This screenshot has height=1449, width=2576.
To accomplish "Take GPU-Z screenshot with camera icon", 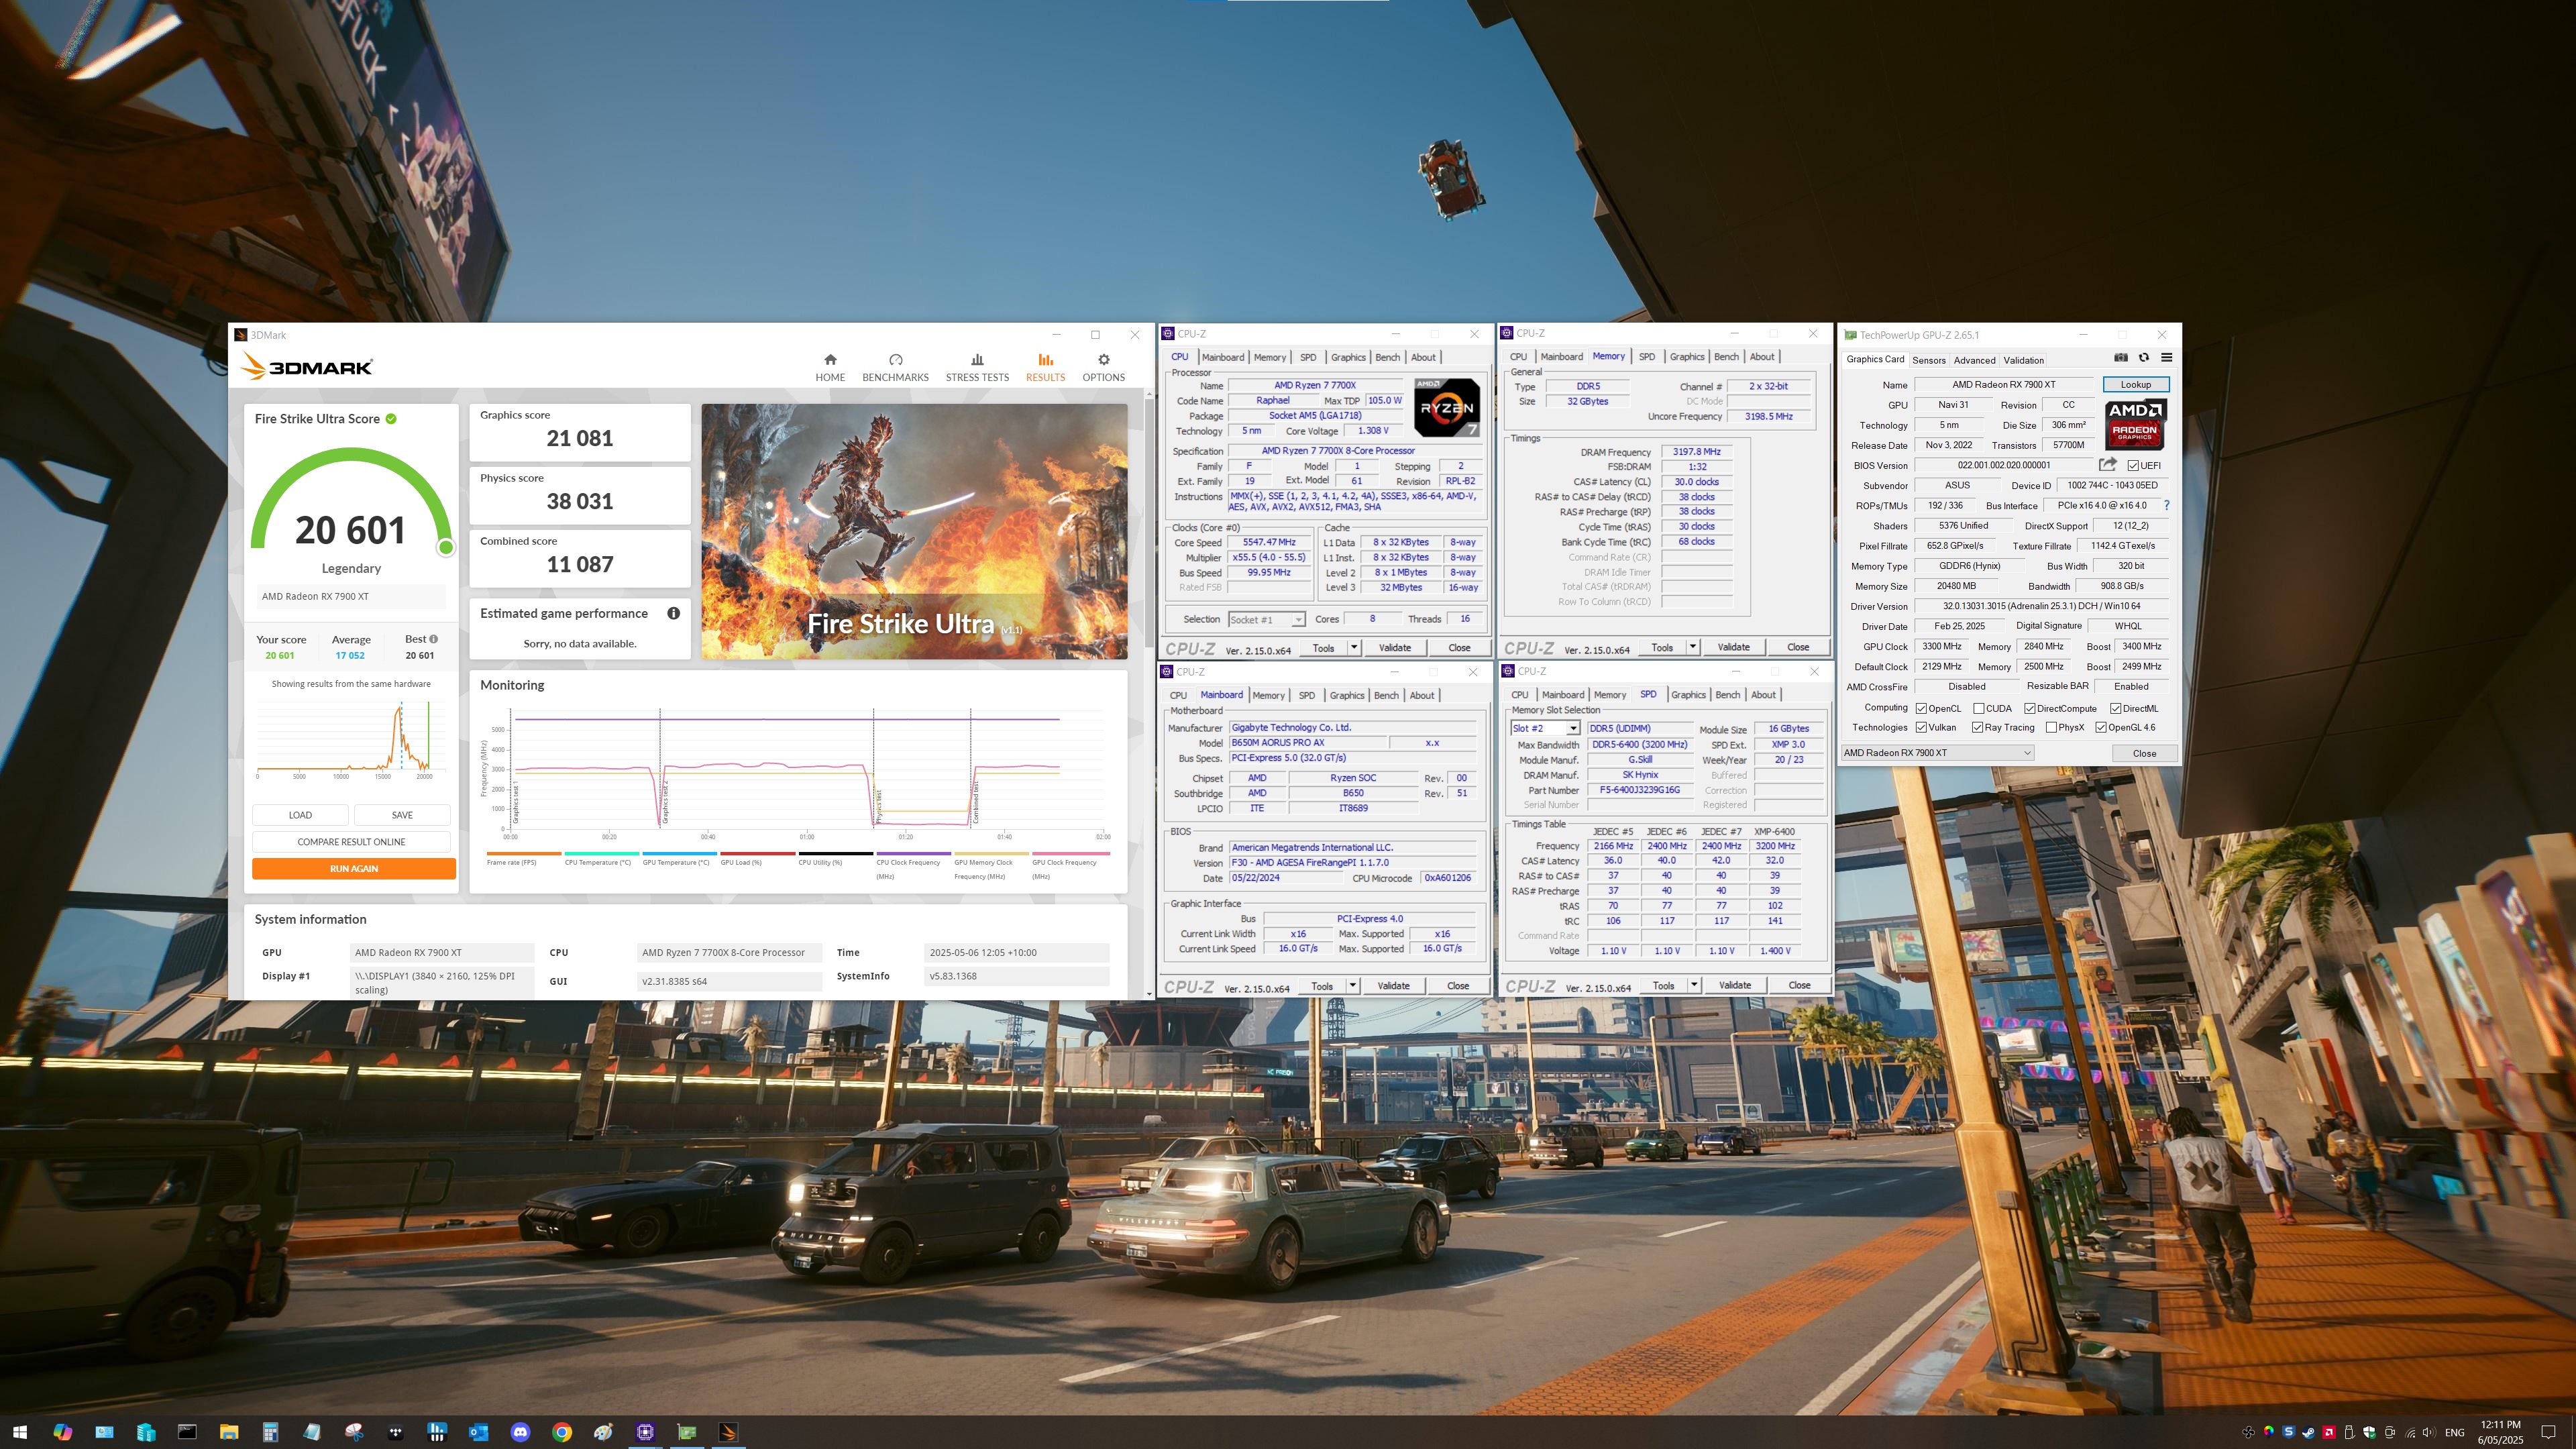I will [2120, 358].
